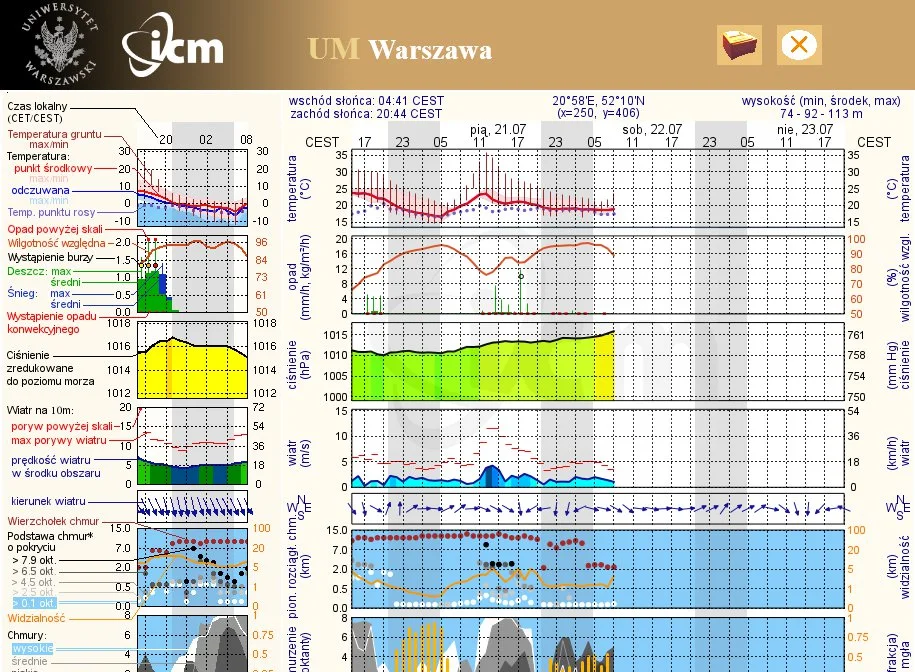
Task: Click legend entry 'Temp. punktu rosy'
Action: [51, 212]
